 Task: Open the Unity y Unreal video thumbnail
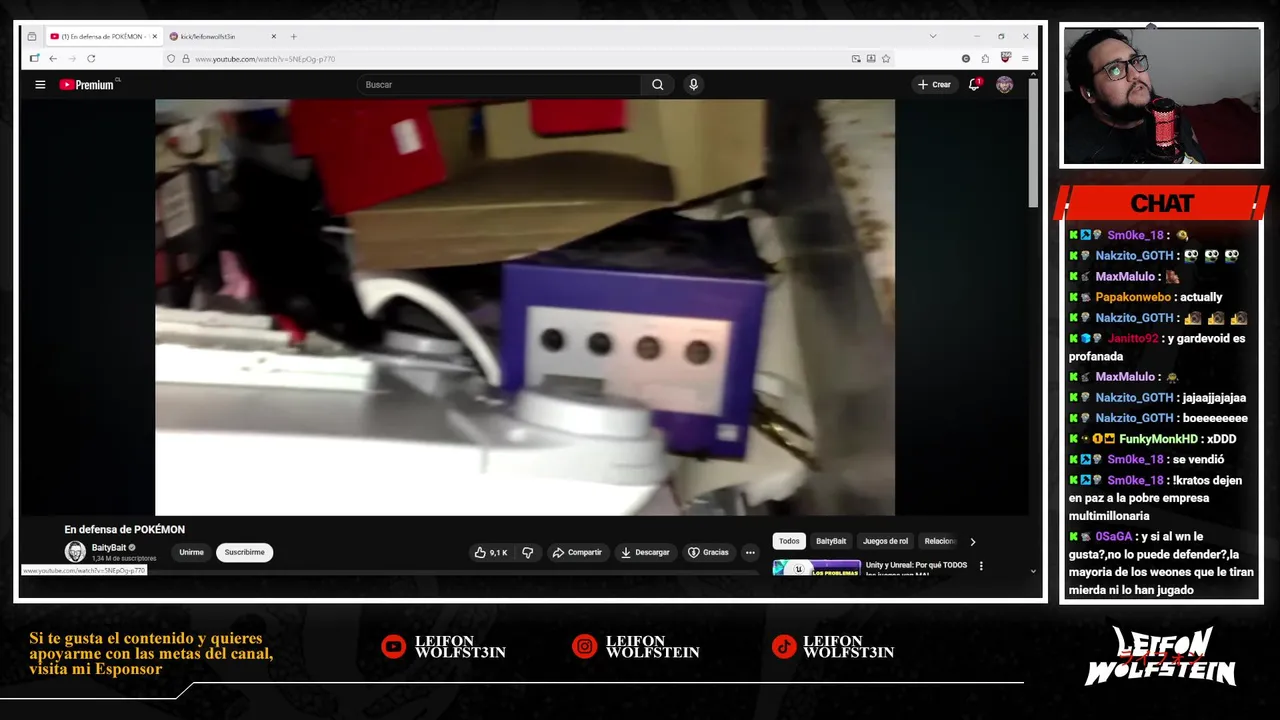coord(816,568)
